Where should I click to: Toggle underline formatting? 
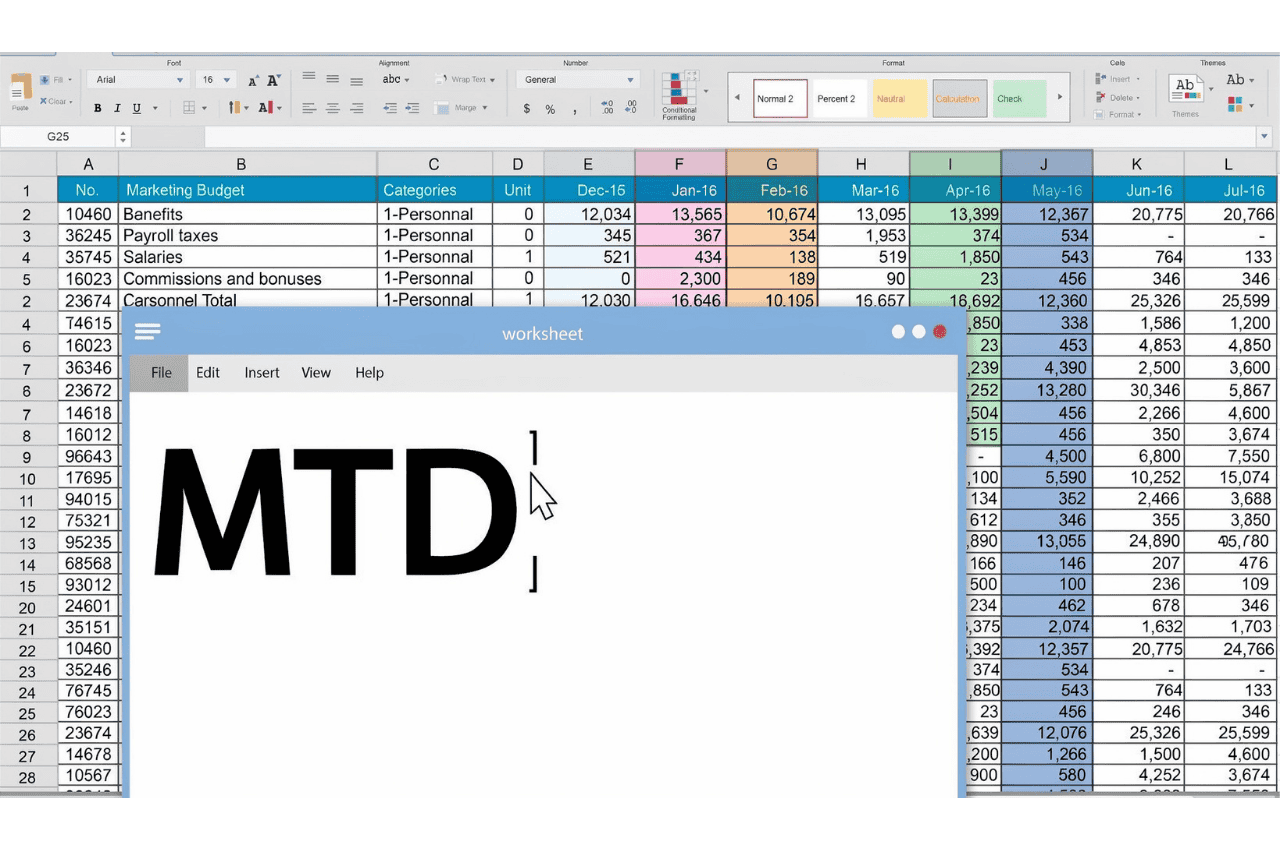pyautogui.click(x=137, y=108)
